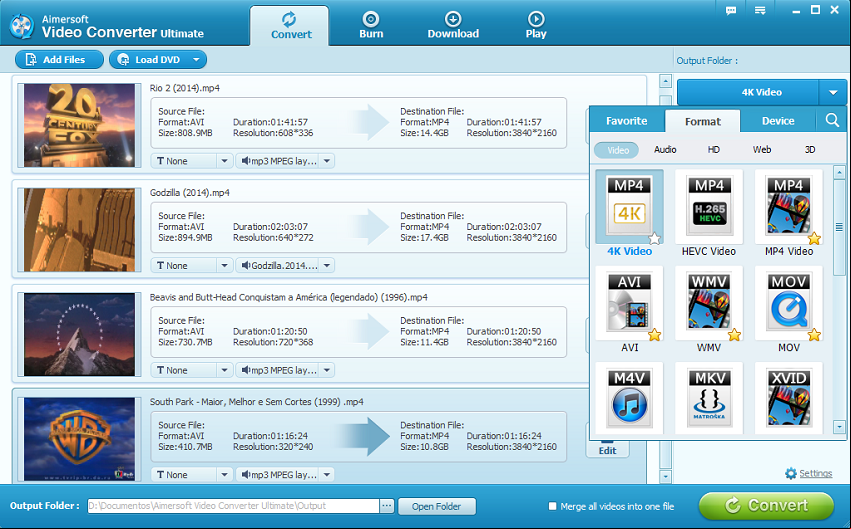This screenshot has width=851, height=529.
Task: Open the Favorite formats tab
Action: pyautogui.click(x=627, y=121)
